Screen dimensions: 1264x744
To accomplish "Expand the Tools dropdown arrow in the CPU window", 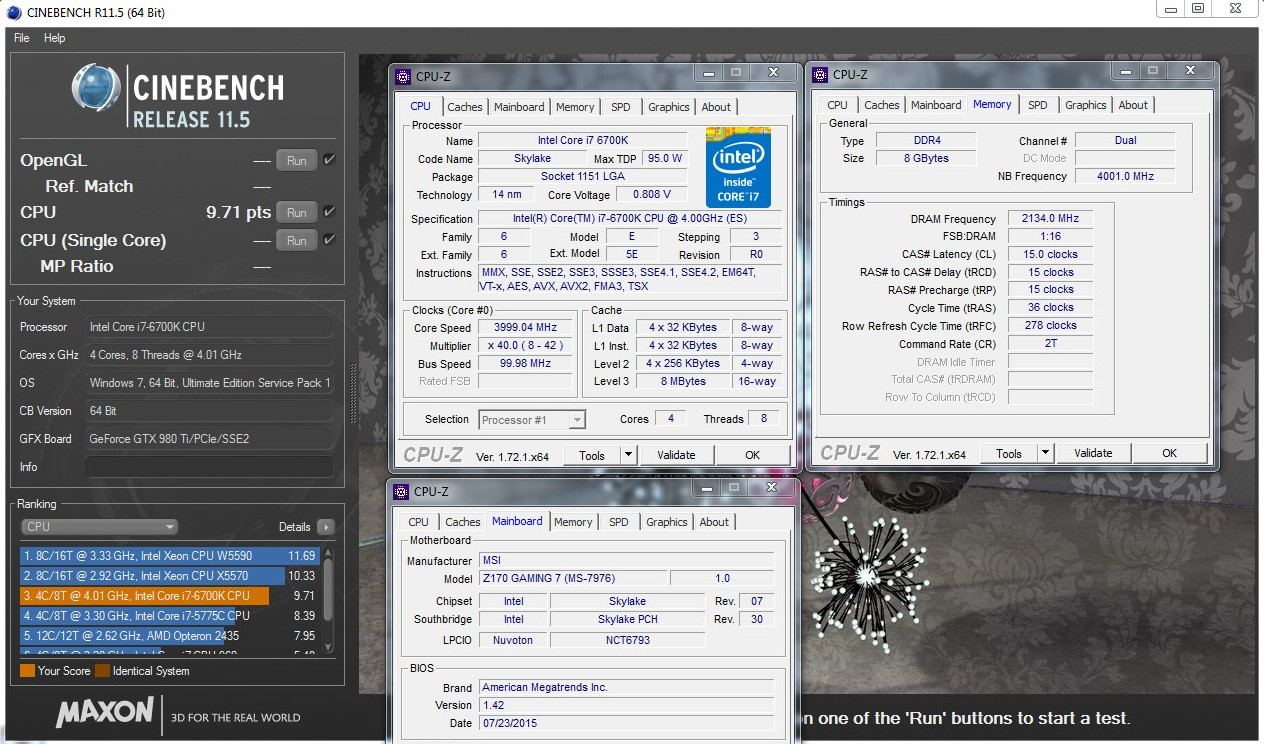I will (x=628, y=455).
